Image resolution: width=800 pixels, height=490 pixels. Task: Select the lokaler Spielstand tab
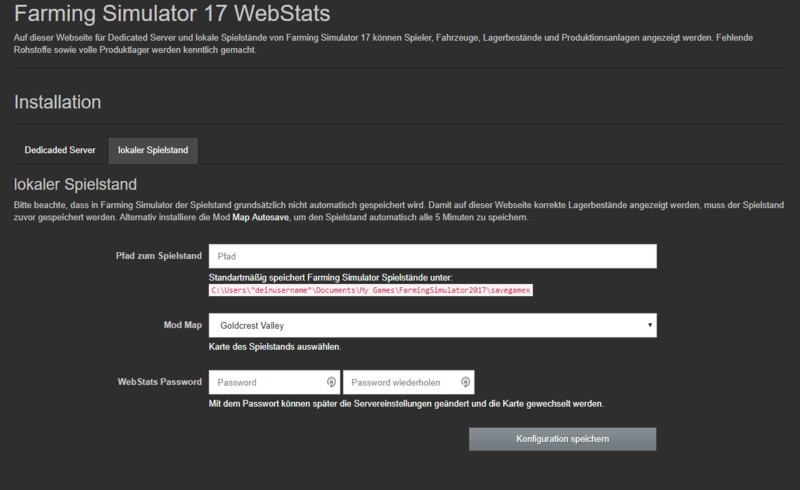(153, 150)
